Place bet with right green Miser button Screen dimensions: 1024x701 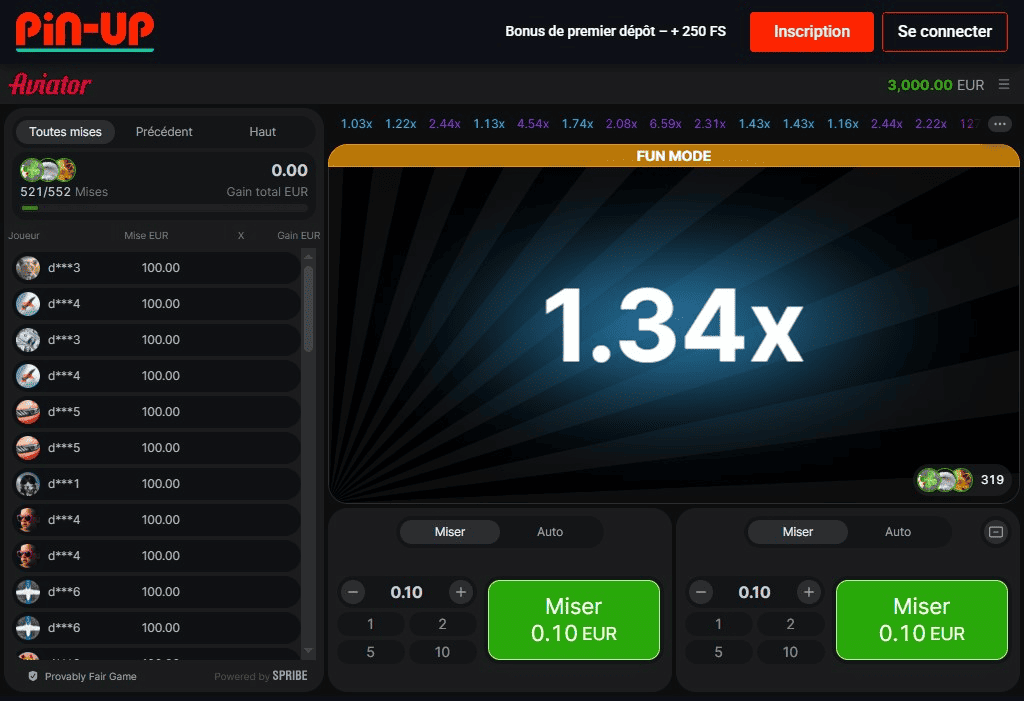pos(922,620)
